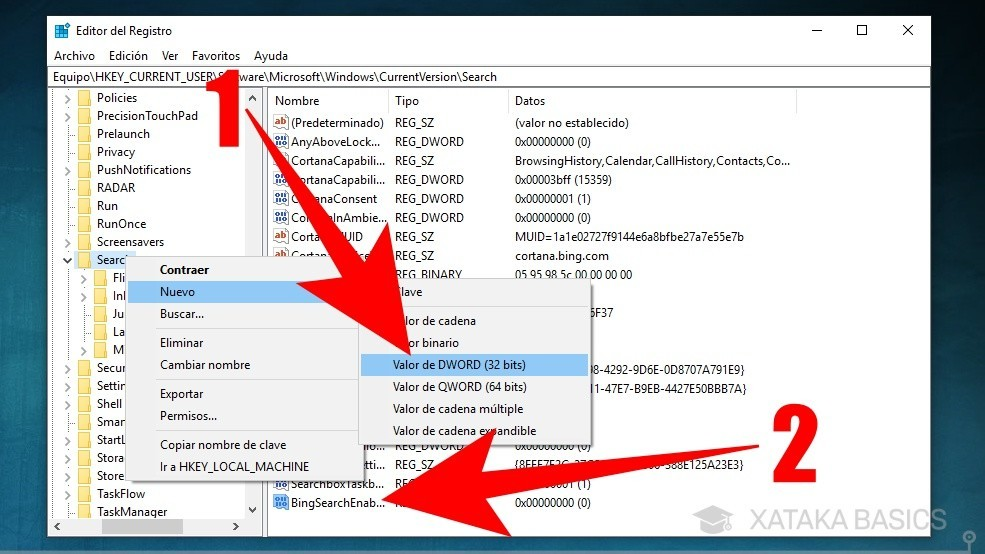Screen dimensions: 985x554
Task: Choose Nuevo in the context menu
Action: (x=244, y=291)
